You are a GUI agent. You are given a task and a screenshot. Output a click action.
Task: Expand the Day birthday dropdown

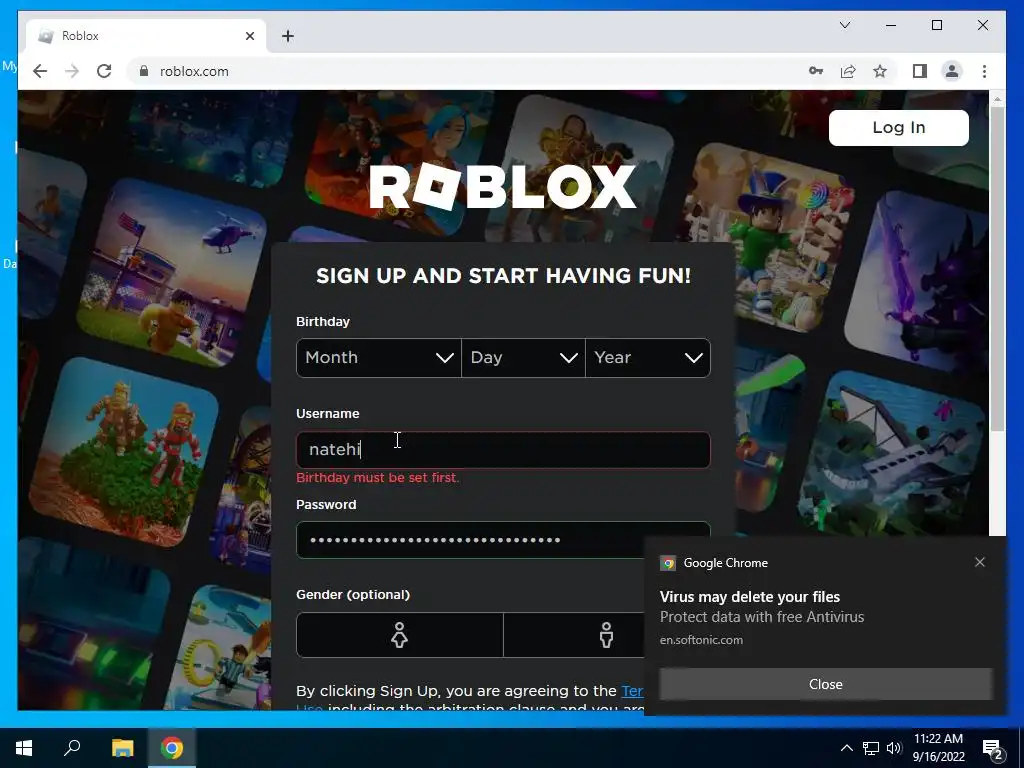coord(523,358)
